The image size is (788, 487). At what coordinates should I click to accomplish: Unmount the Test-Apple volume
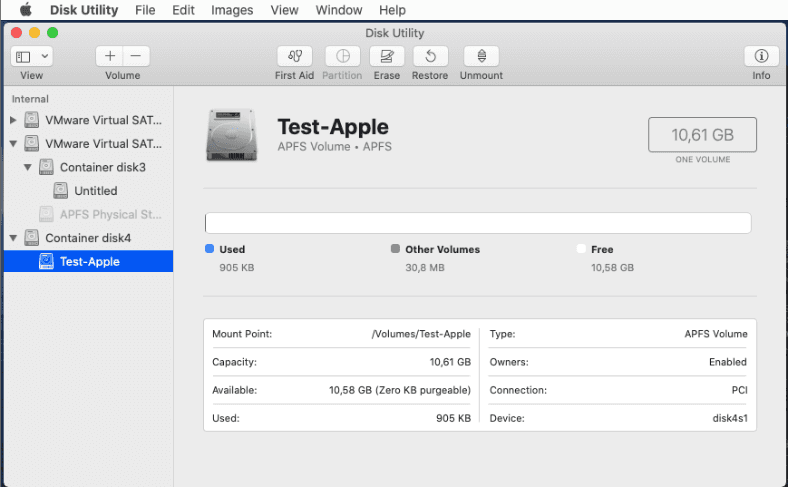point(481,56)
